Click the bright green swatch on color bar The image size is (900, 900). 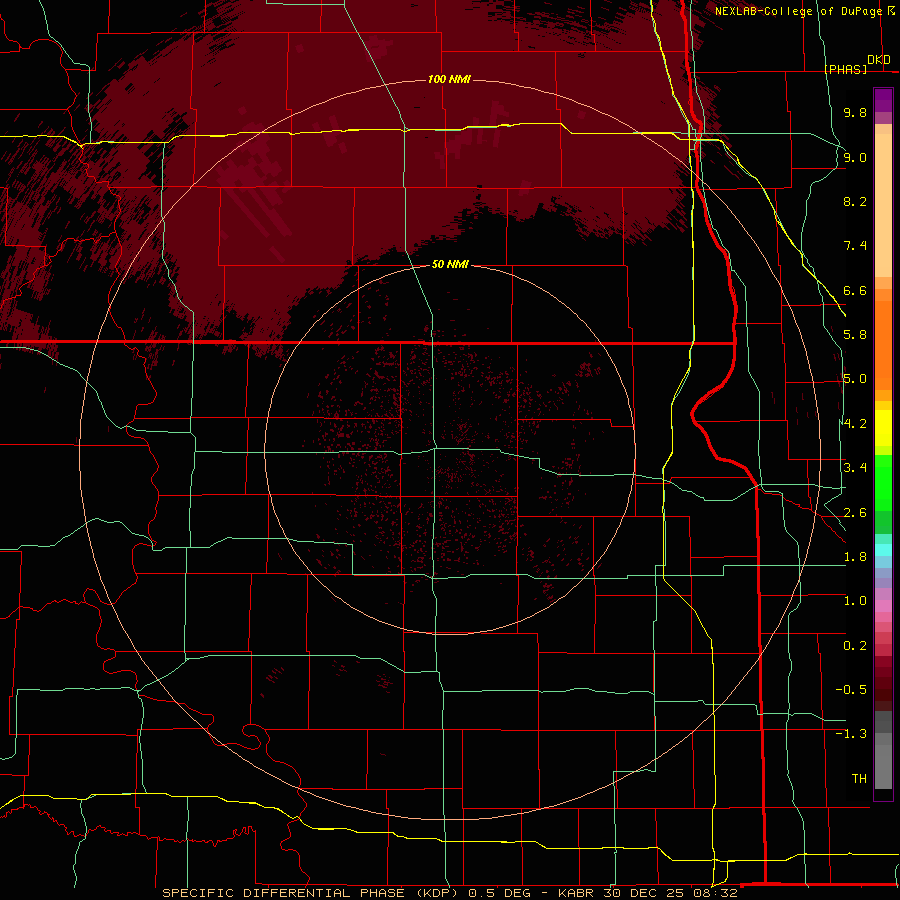coord(883,483)
